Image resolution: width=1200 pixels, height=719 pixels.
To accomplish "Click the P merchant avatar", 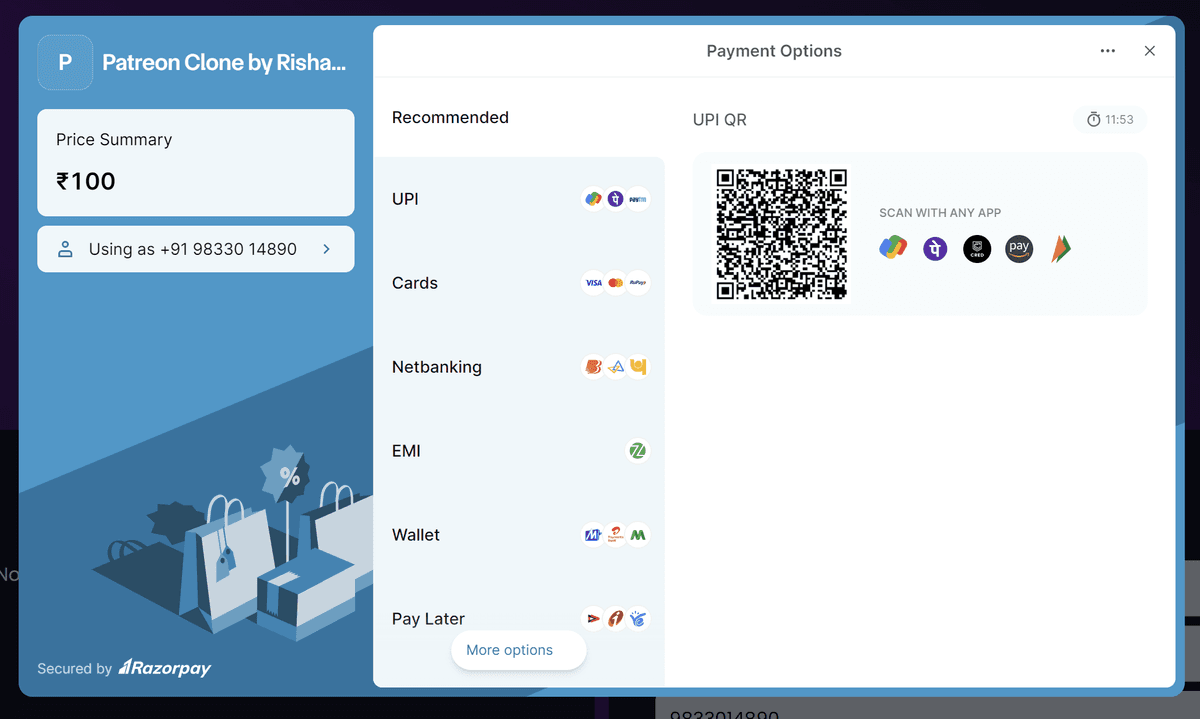I will 65,62.
